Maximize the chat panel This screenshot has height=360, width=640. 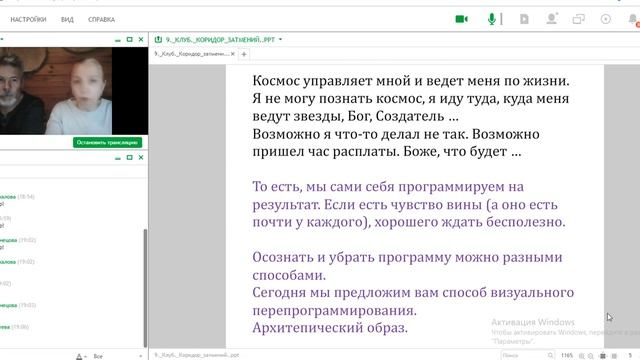click(x=129, y=158)
